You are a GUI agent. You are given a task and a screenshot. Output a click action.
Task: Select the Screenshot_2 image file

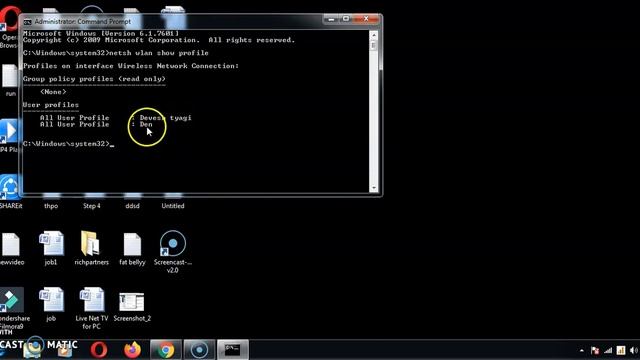(132, 307)
